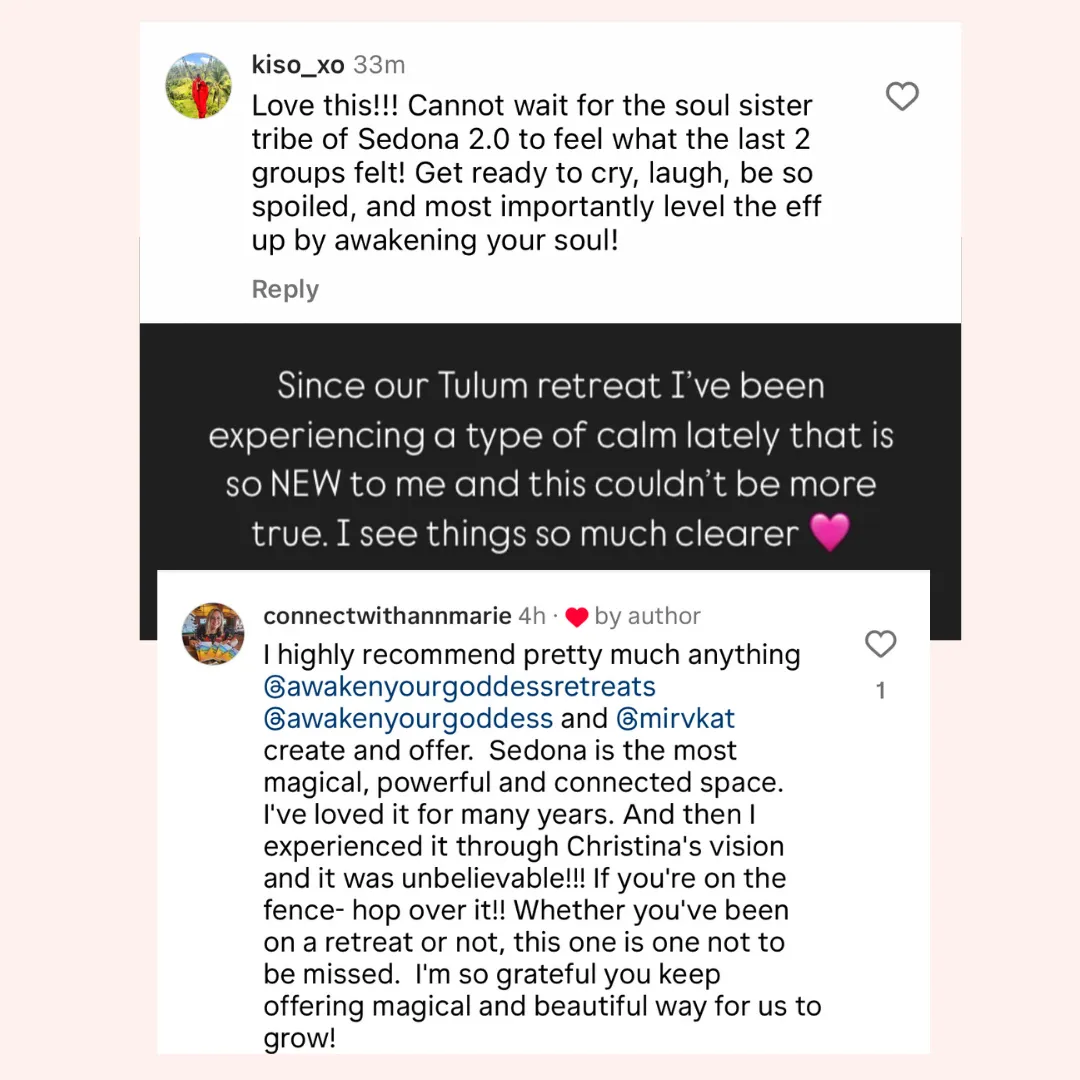Click the 33m timestamp on kiso_xo's comment
1080x1080 pixels.
pos(380,65)
